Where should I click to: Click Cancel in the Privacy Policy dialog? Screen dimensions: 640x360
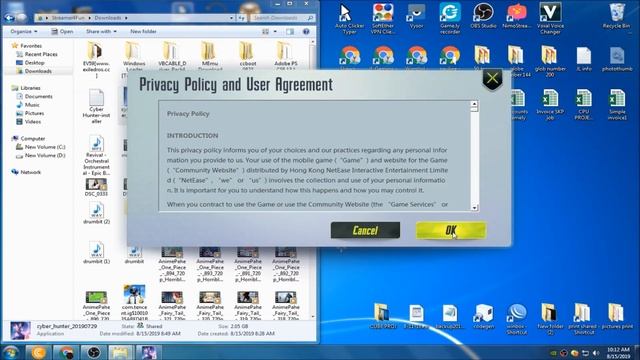[365, 230]
